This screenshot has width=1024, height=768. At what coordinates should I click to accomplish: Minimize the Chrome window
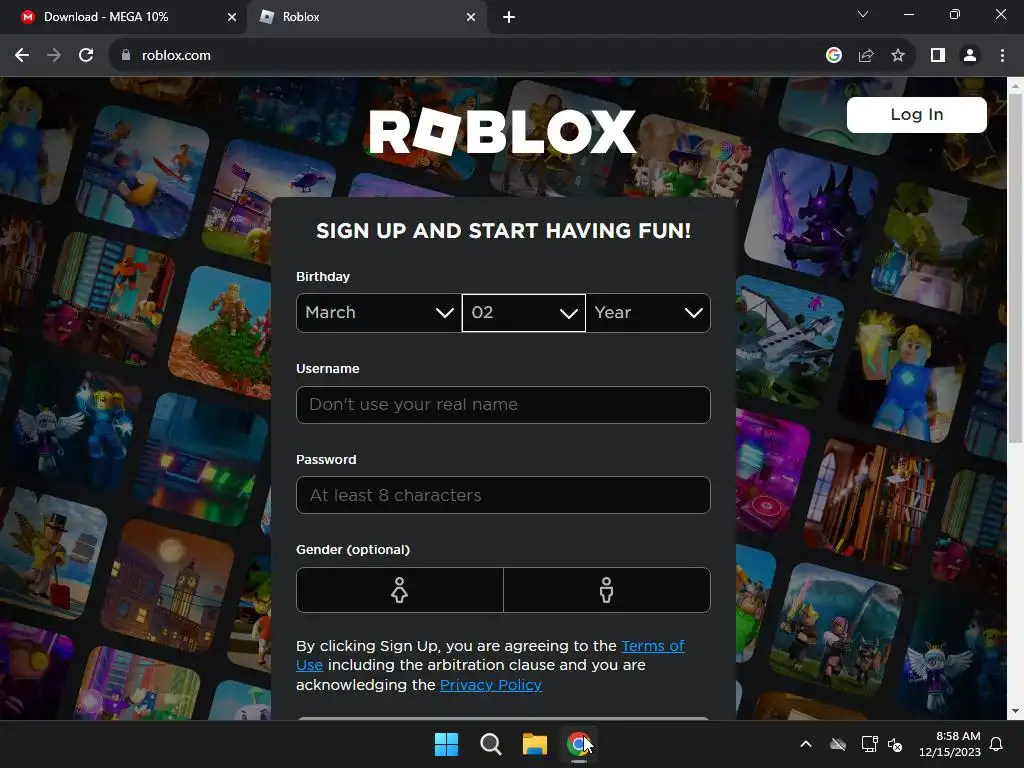(908, 14)
